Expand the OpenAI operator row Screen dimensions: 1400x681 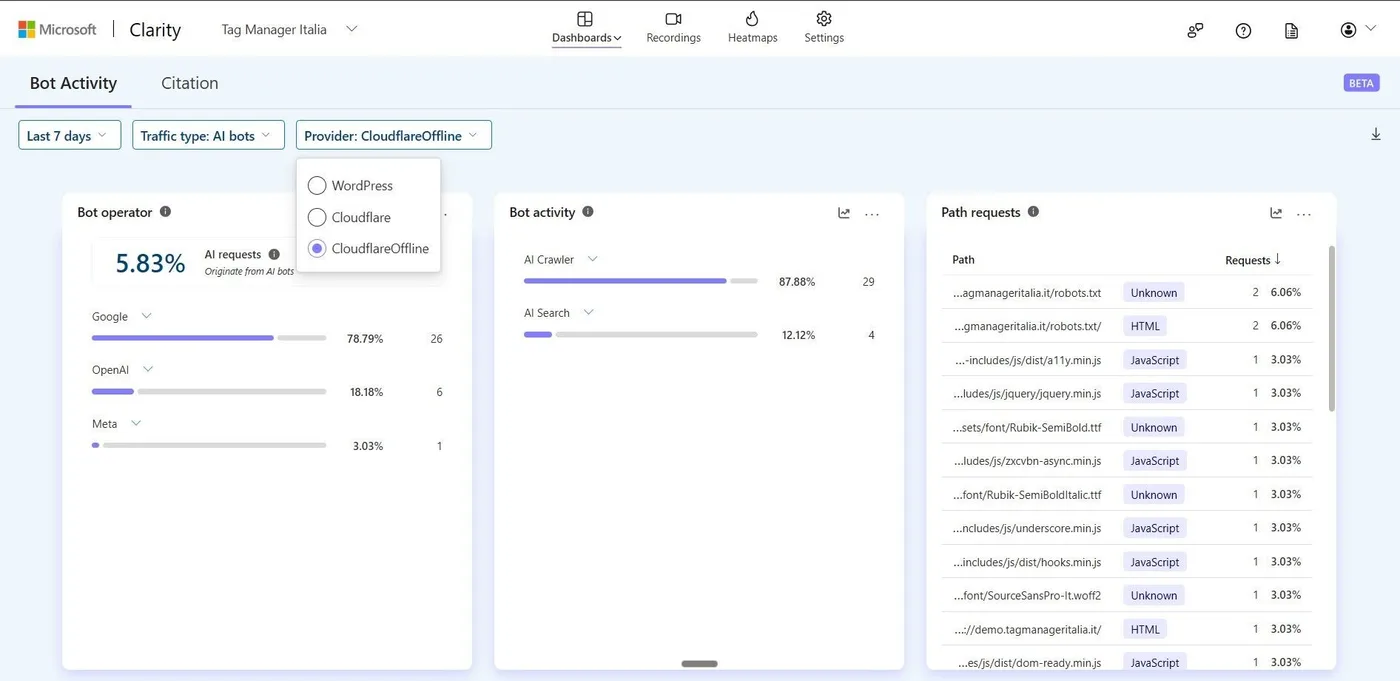(x=148, y=369)
